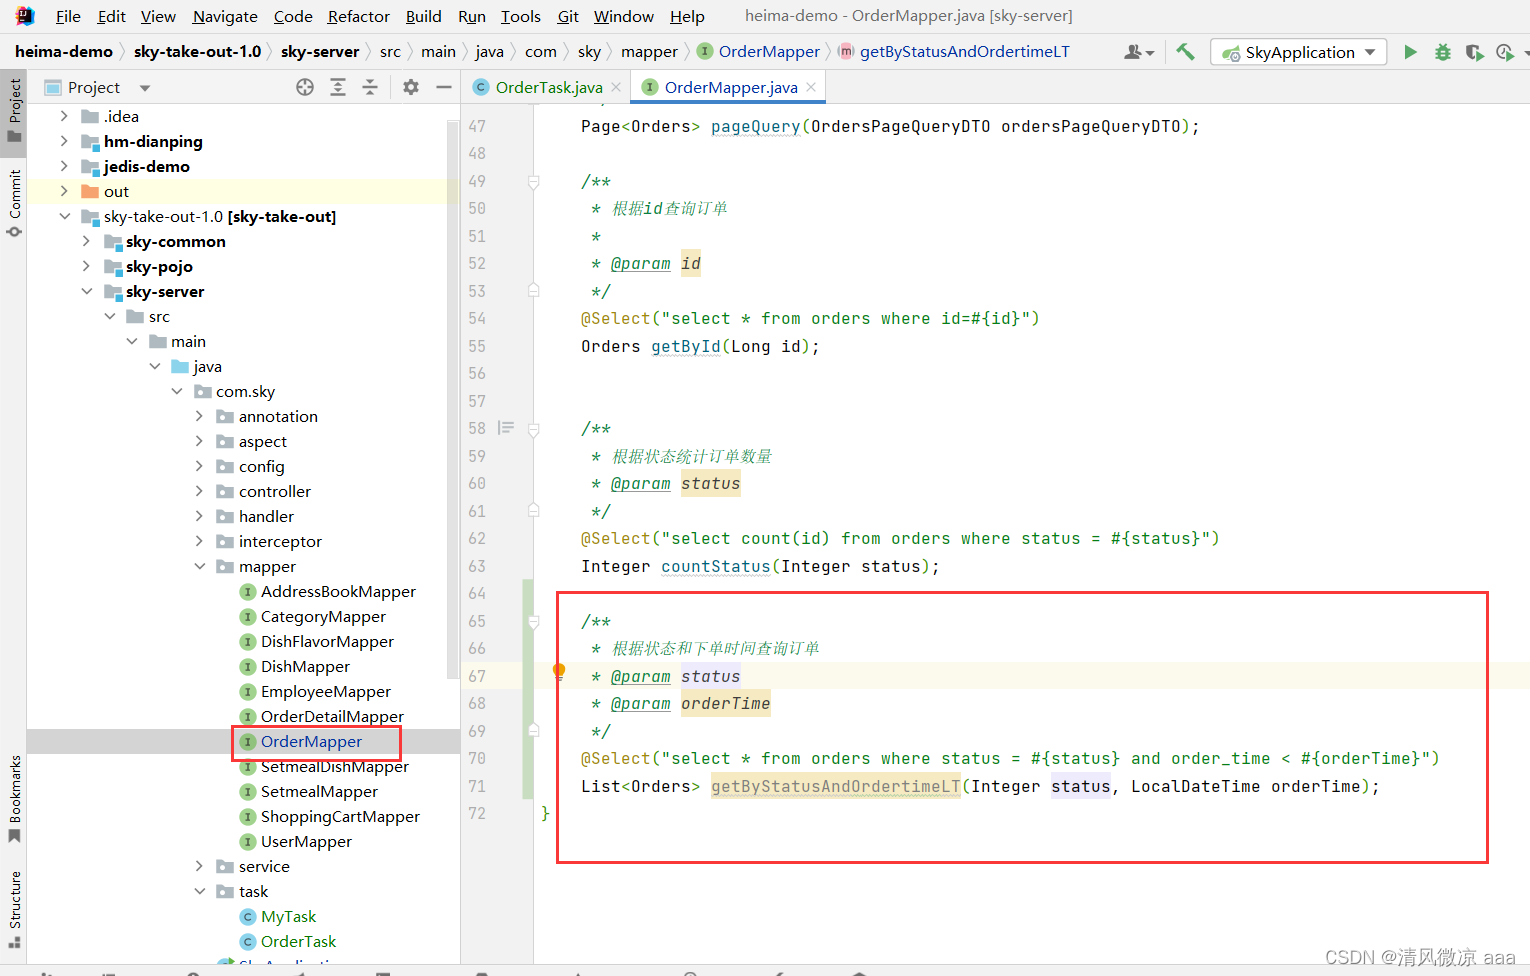Hide the Project panel with minus icon
This screenshot has width=1530, height=976.
pyautogui.click(x=444, y=87)
